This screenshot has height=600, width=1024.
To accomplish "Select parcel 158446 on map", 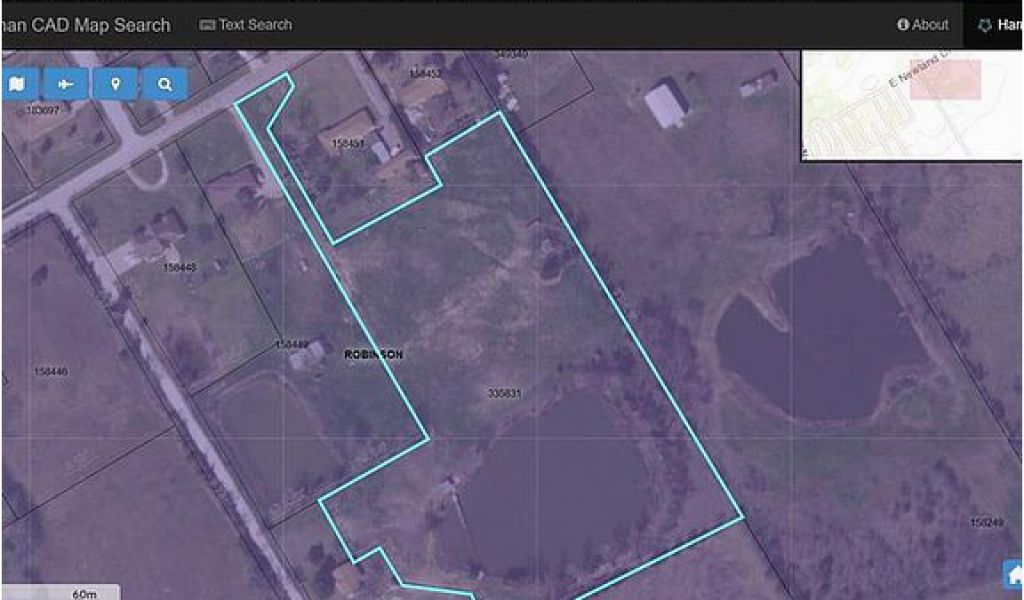I will coord(51,371).
